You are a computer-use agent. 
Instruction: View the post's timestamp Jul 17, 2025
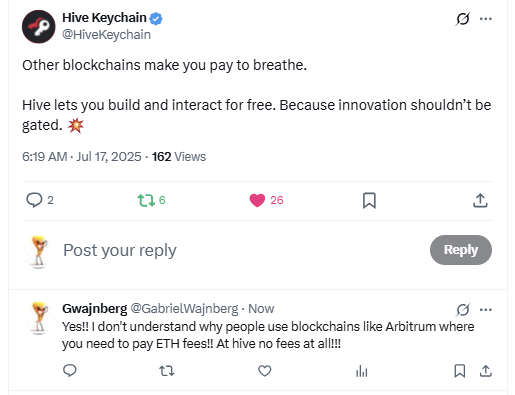(x=109, y=157)
